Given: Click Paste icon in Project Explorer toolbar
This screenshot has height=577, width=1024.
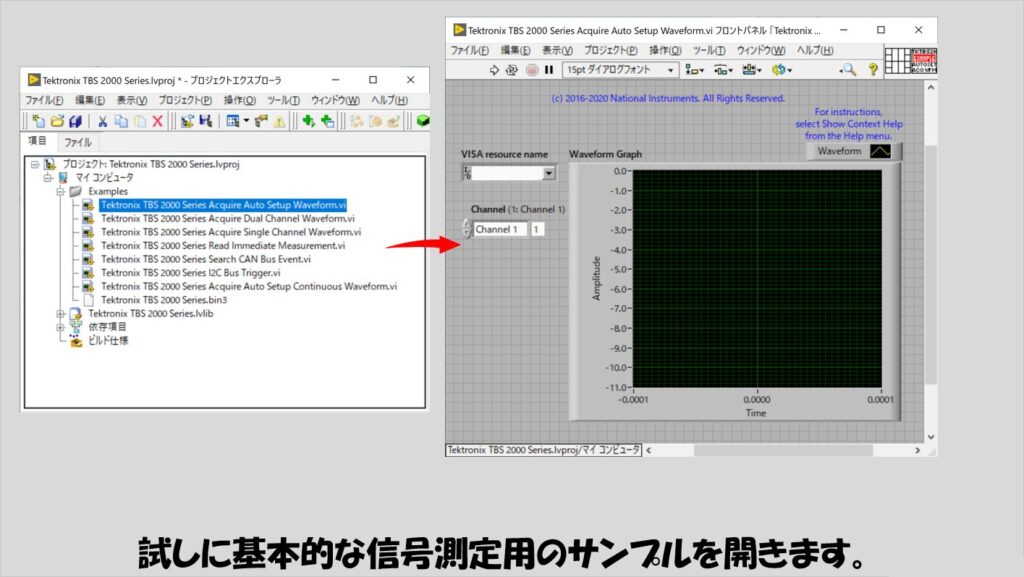Looking at the screenshot, I should pyautogui.click(x=139, y=121).
